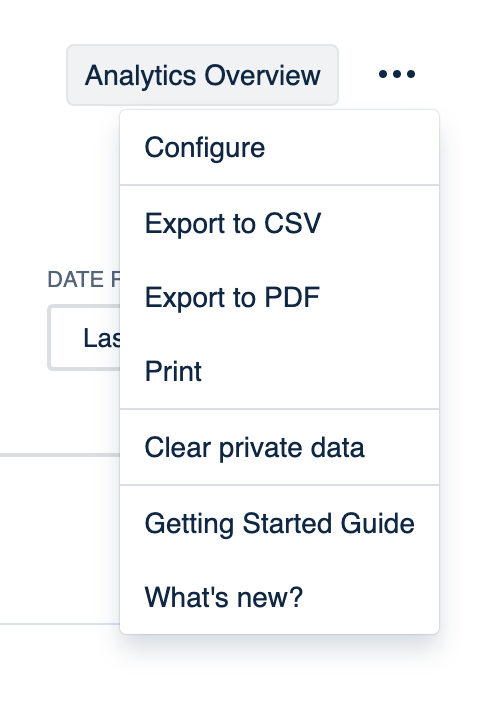Open analytics configuration via Configure

(279, 147)
